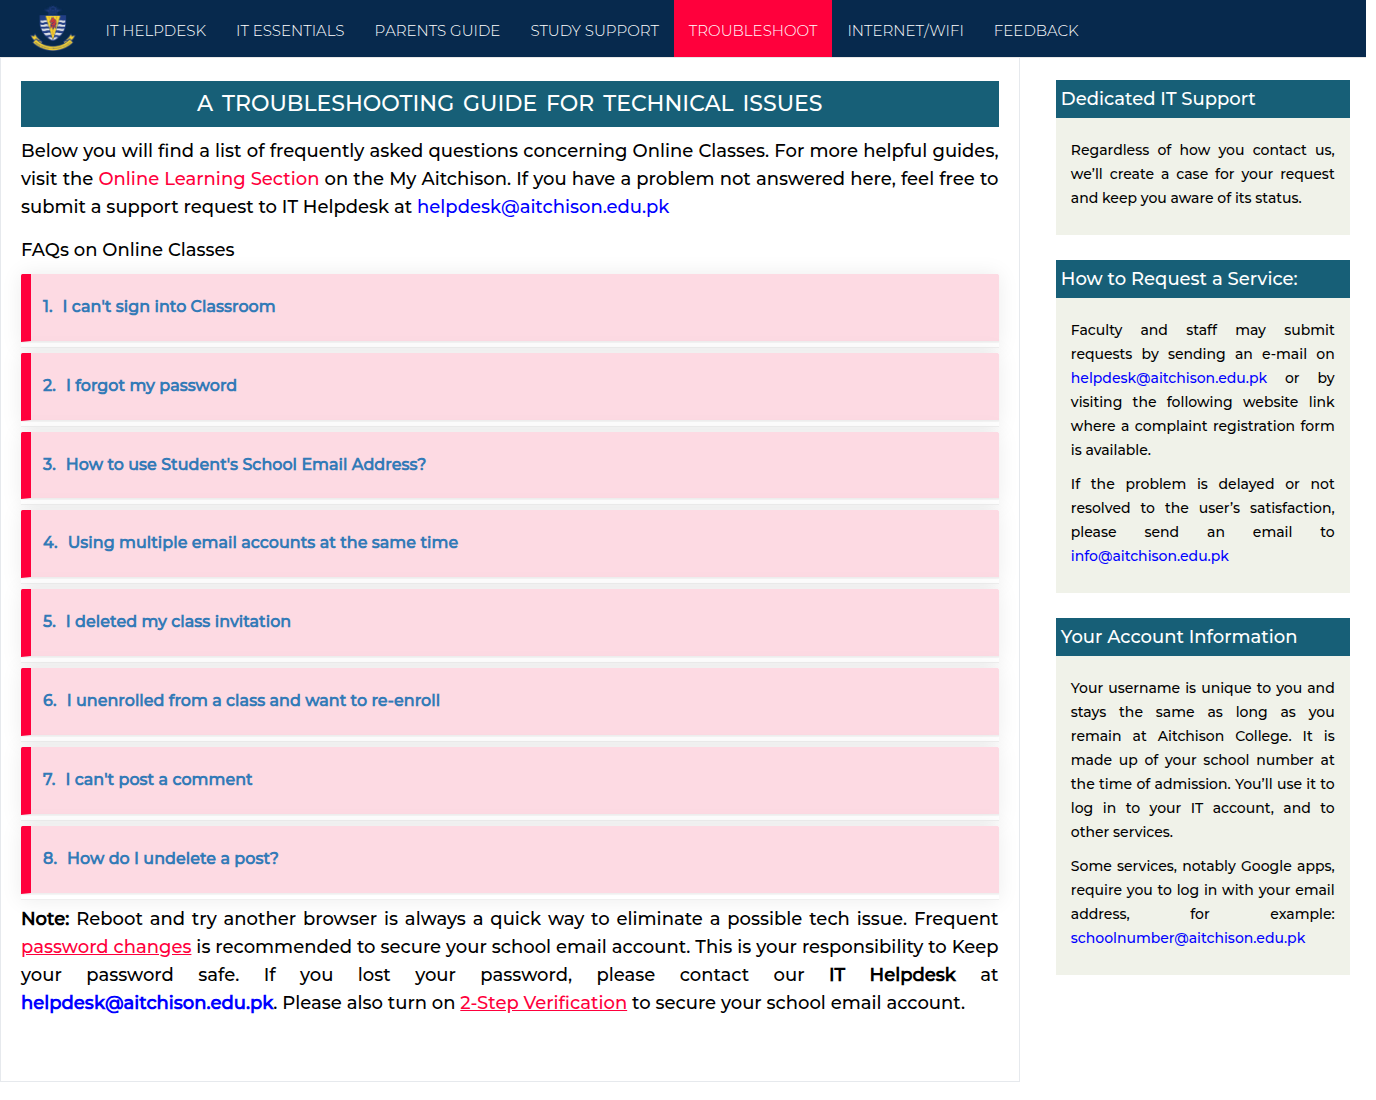This screenshot has height=1100, width=1376.
Task: Expand FAQ 'I can't sign into Classroom'
Action: pos(510,307)
